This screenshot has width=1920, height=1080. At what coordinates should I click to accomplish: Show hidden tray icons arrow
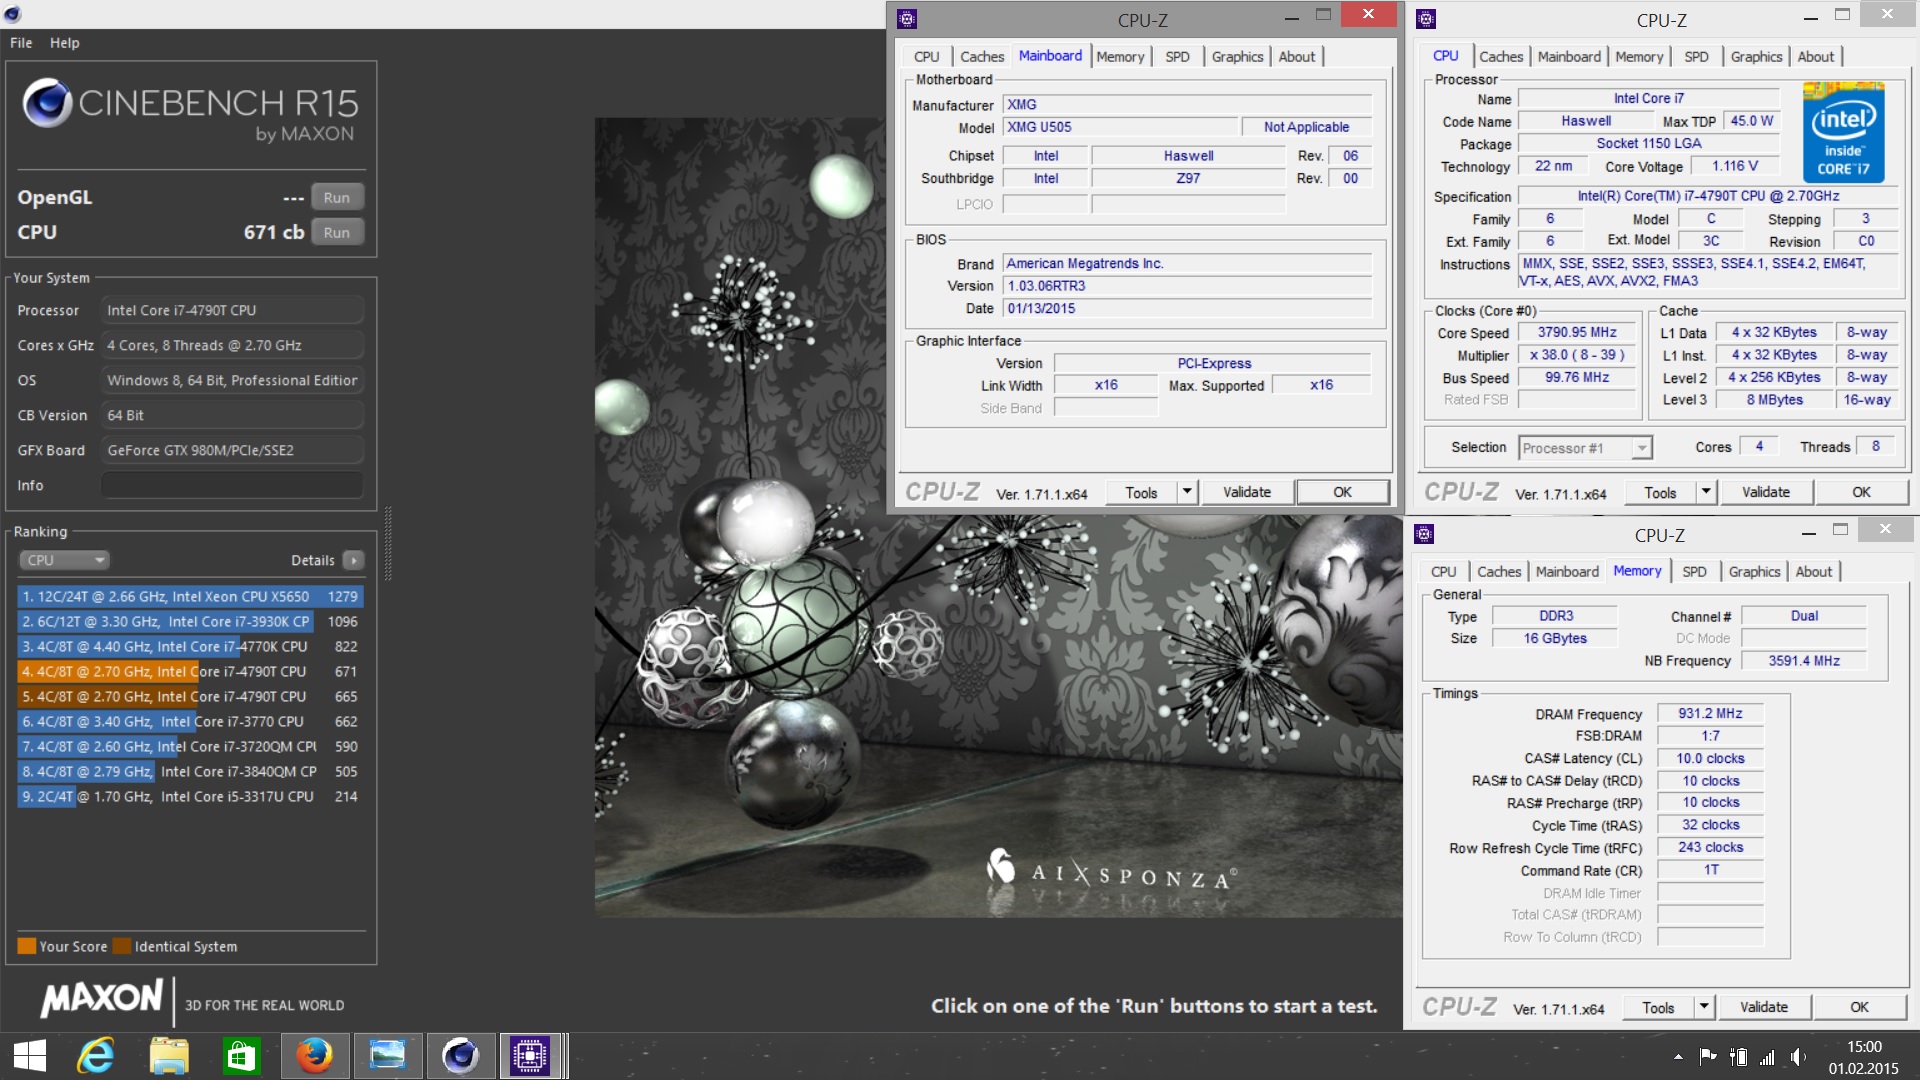pyautogui.click(x=1677, y=1057)
